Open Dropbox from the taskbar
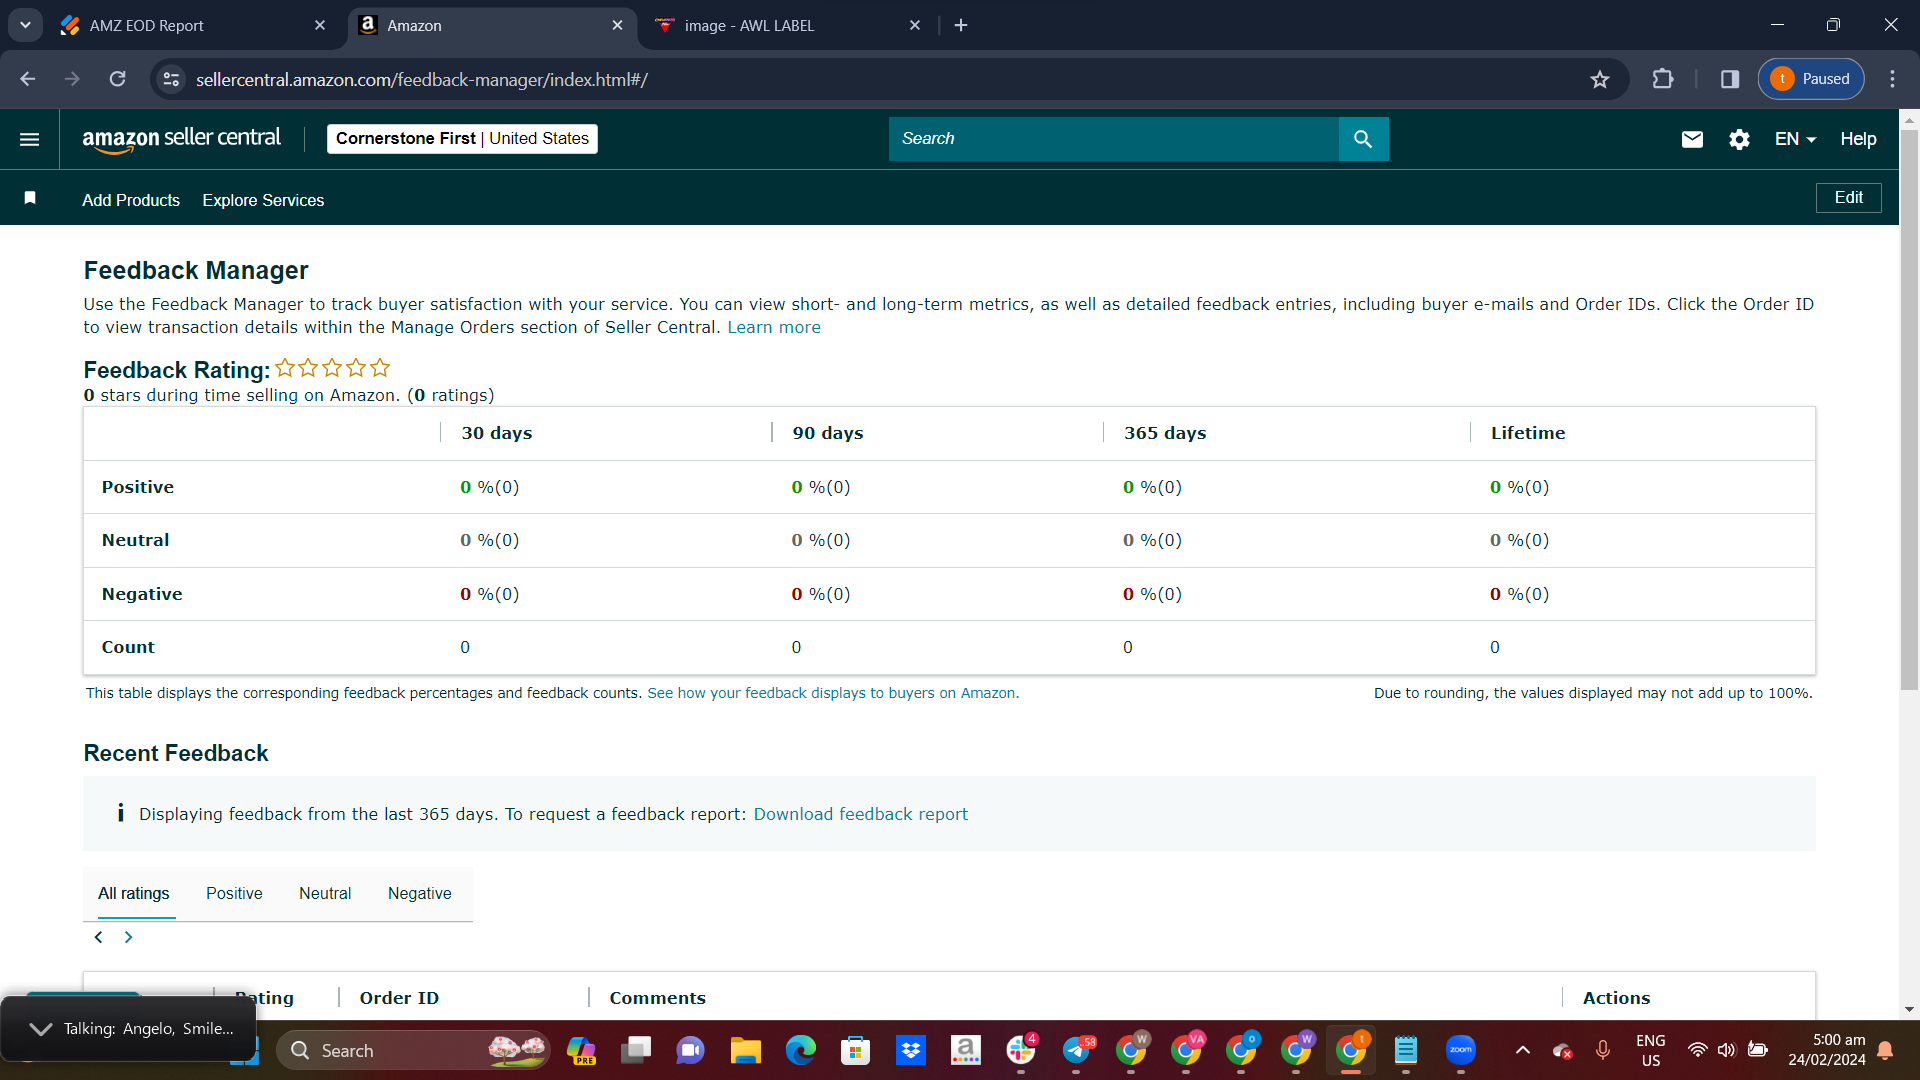Viewport: 1920px width, 1080px height. tap(910, 1050)
